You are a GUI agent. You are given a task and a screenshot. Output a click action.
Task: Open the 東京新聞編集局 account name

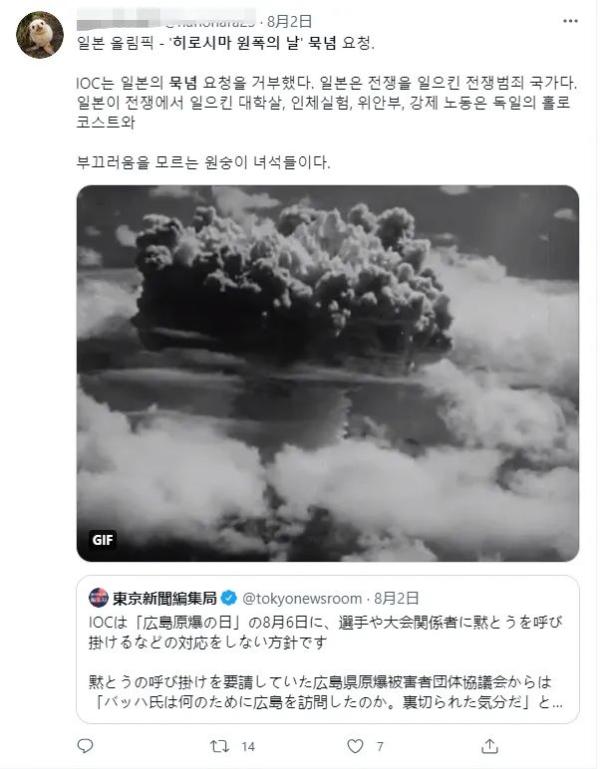165,598
